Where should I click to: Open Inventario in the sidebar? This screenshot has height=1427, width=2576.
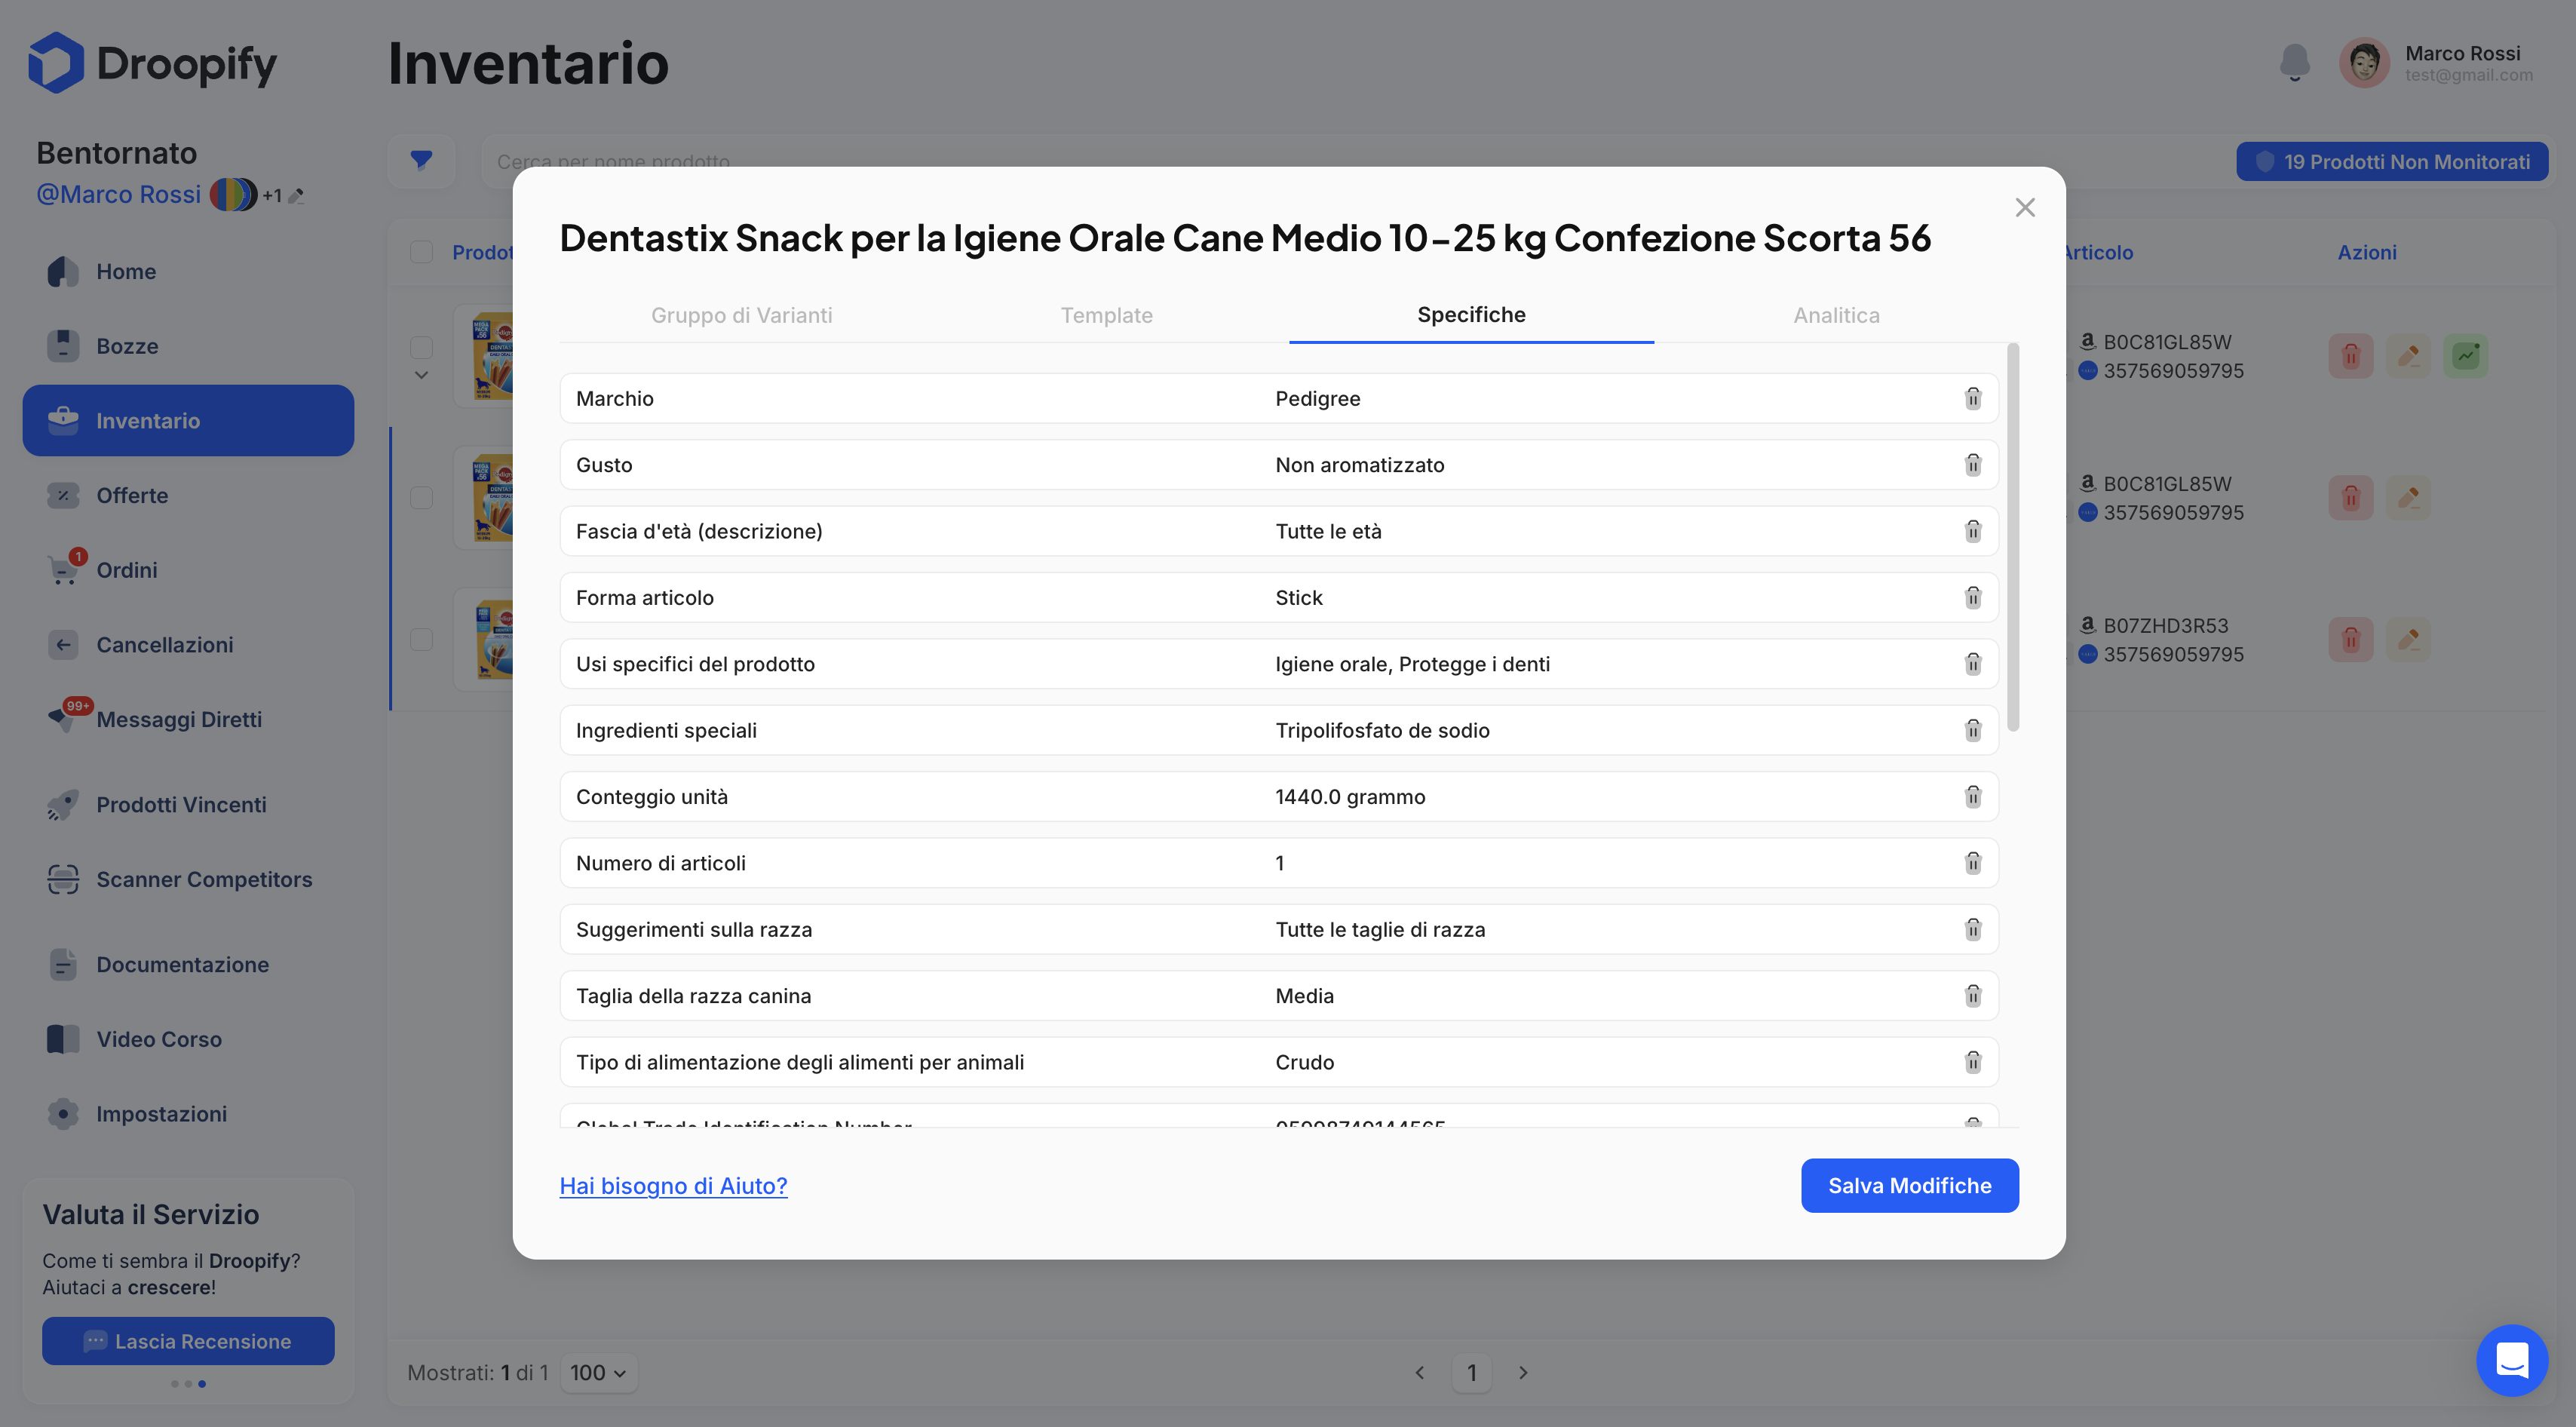(188, 420)
